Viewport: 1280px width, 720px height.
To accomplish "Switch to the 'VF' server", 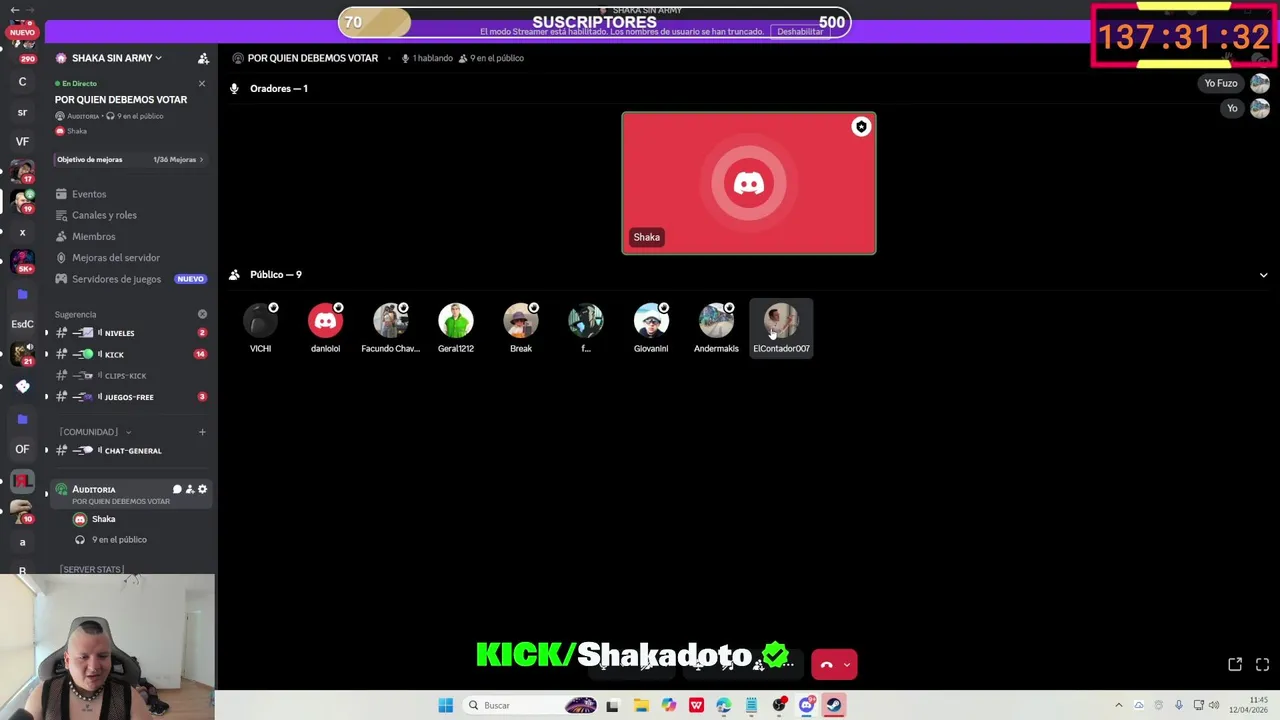I will tap(22, 142).
